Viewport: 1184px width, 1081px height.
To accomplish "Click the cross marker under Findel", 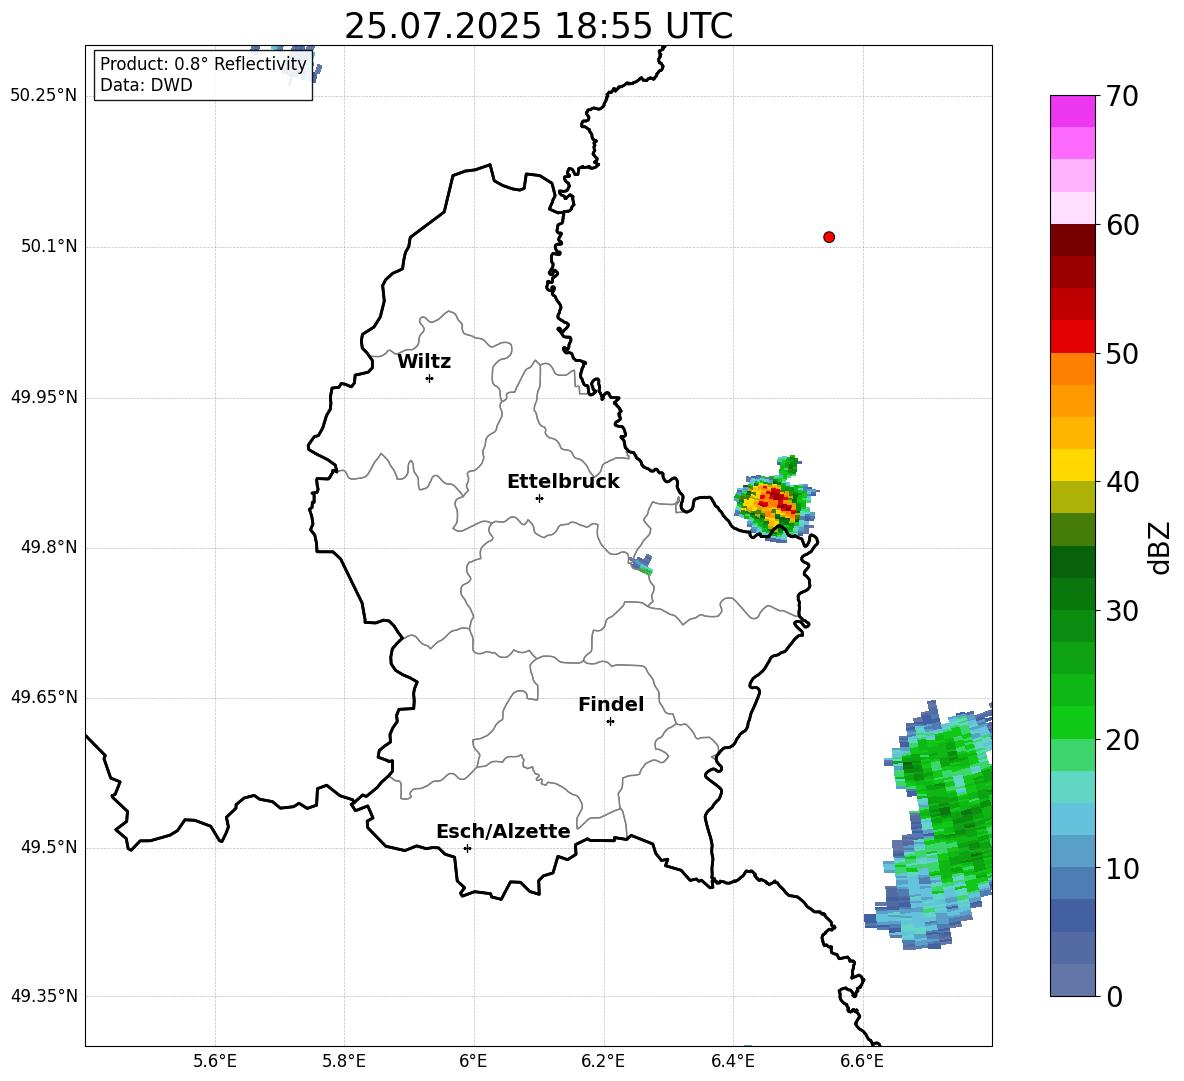I will pyautogui.click(x=610, y=721).
